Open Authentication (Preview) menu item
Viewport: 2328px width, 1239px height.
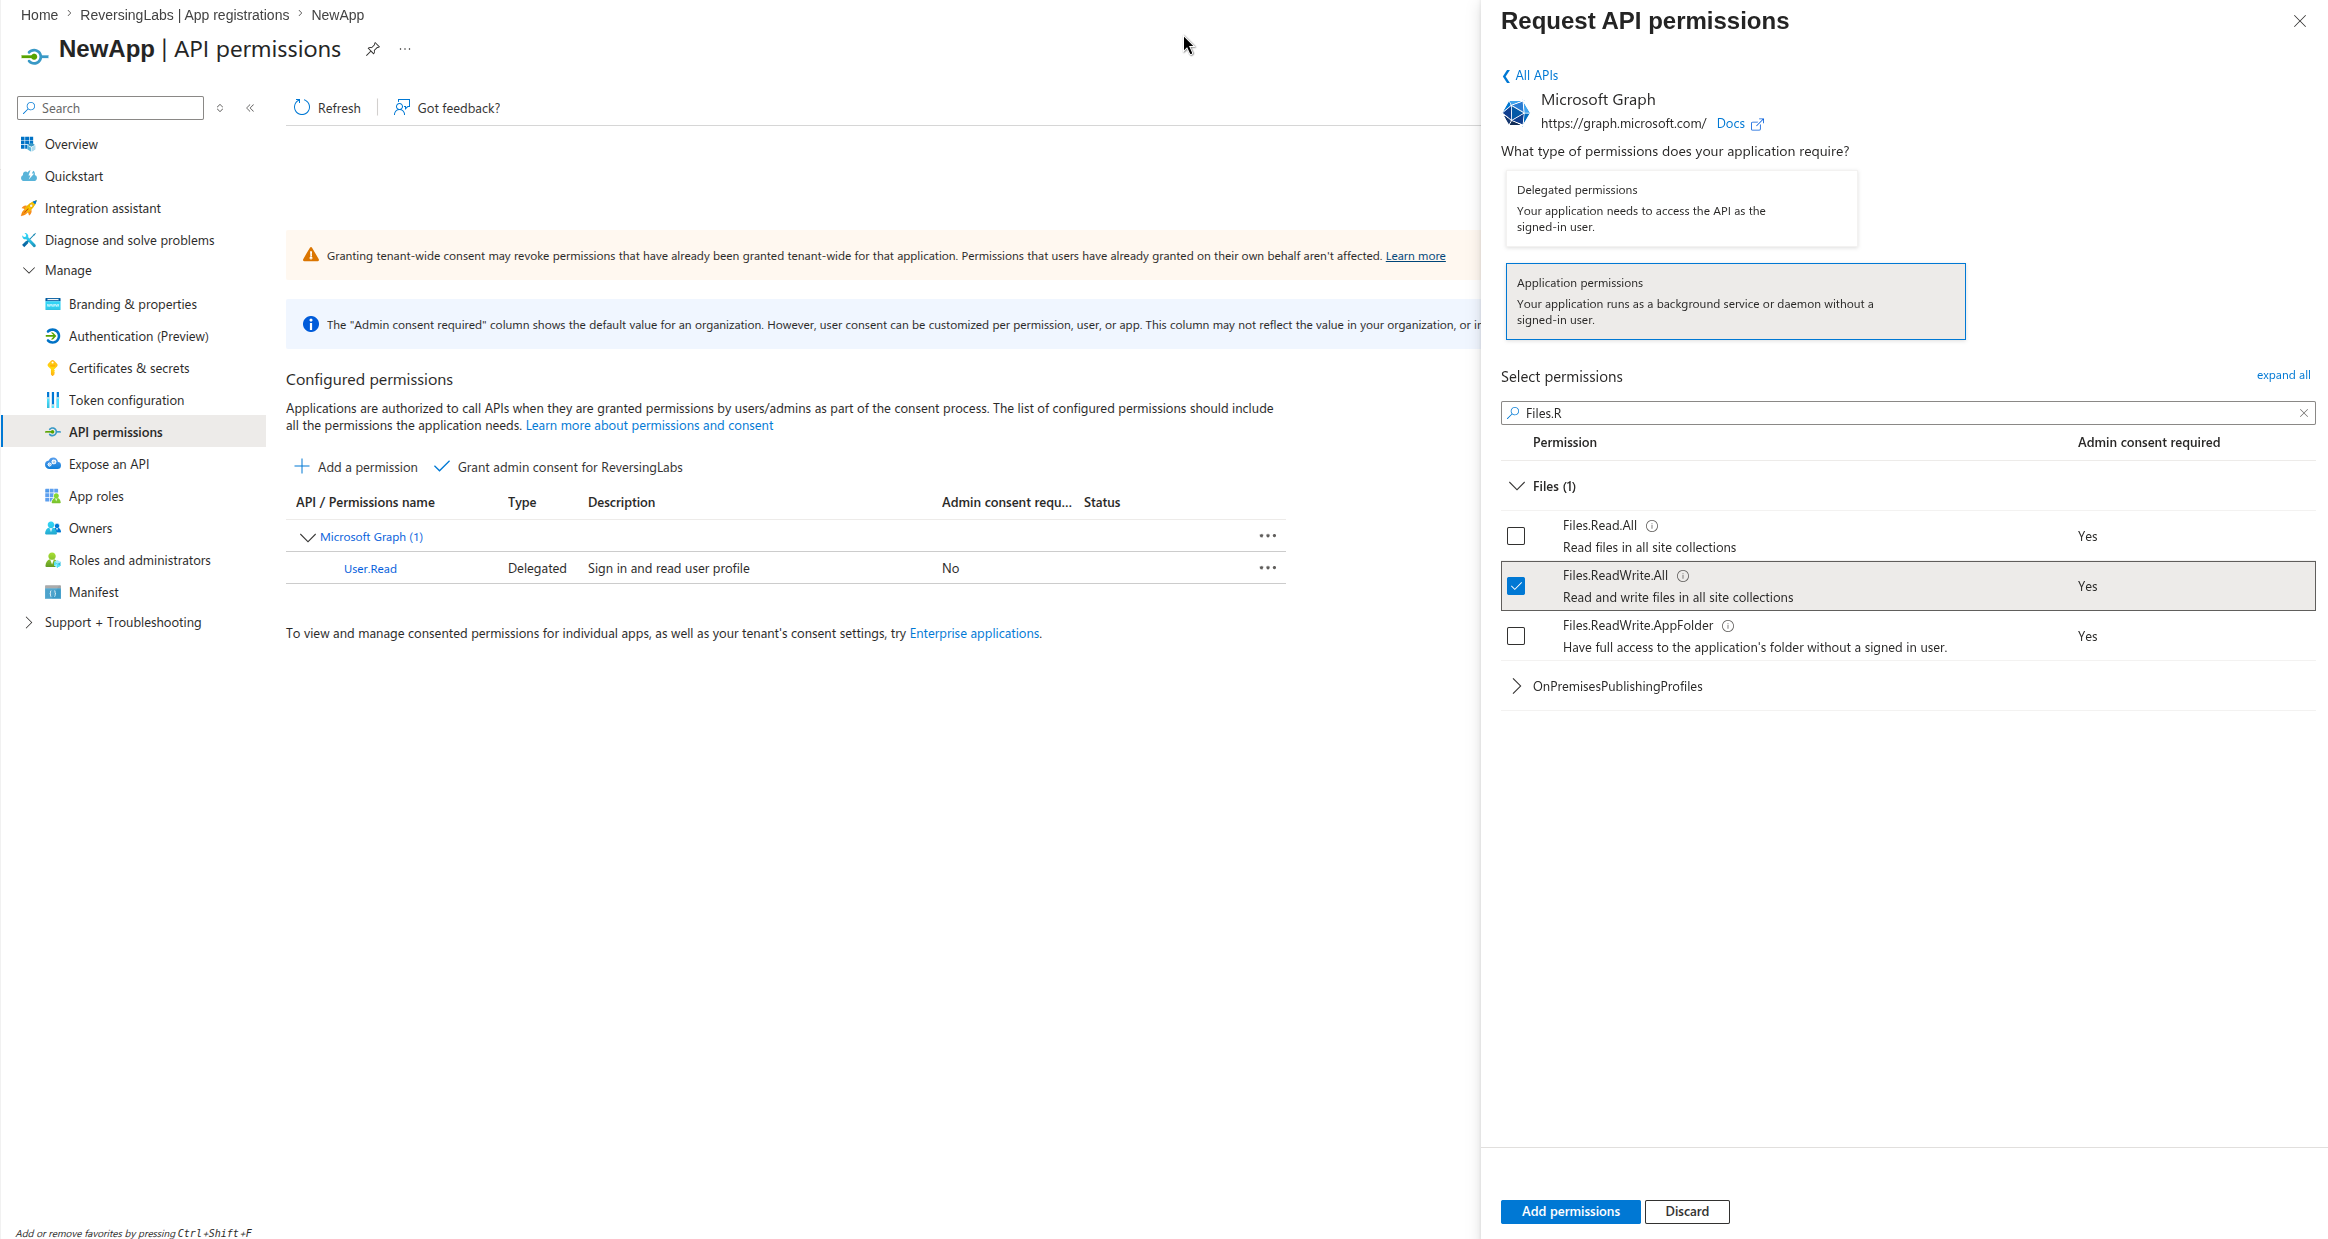(139, 336)
